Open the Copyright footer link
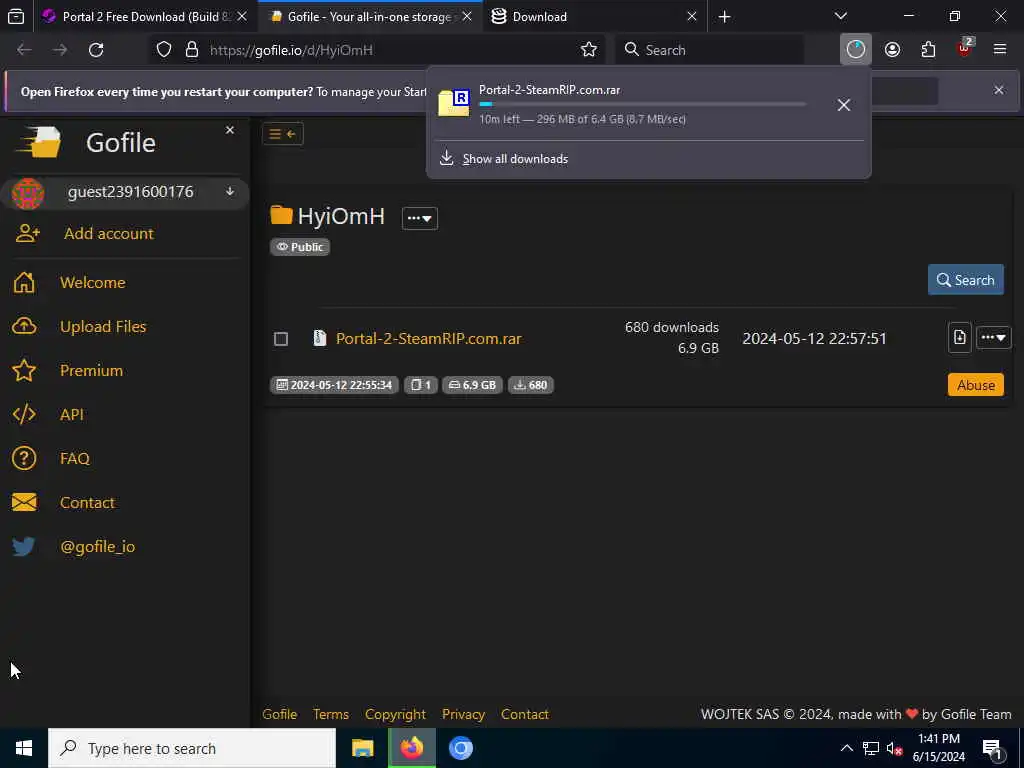Screen dimensions: 1024x768 pyautogui.click(x=395, y=714)
